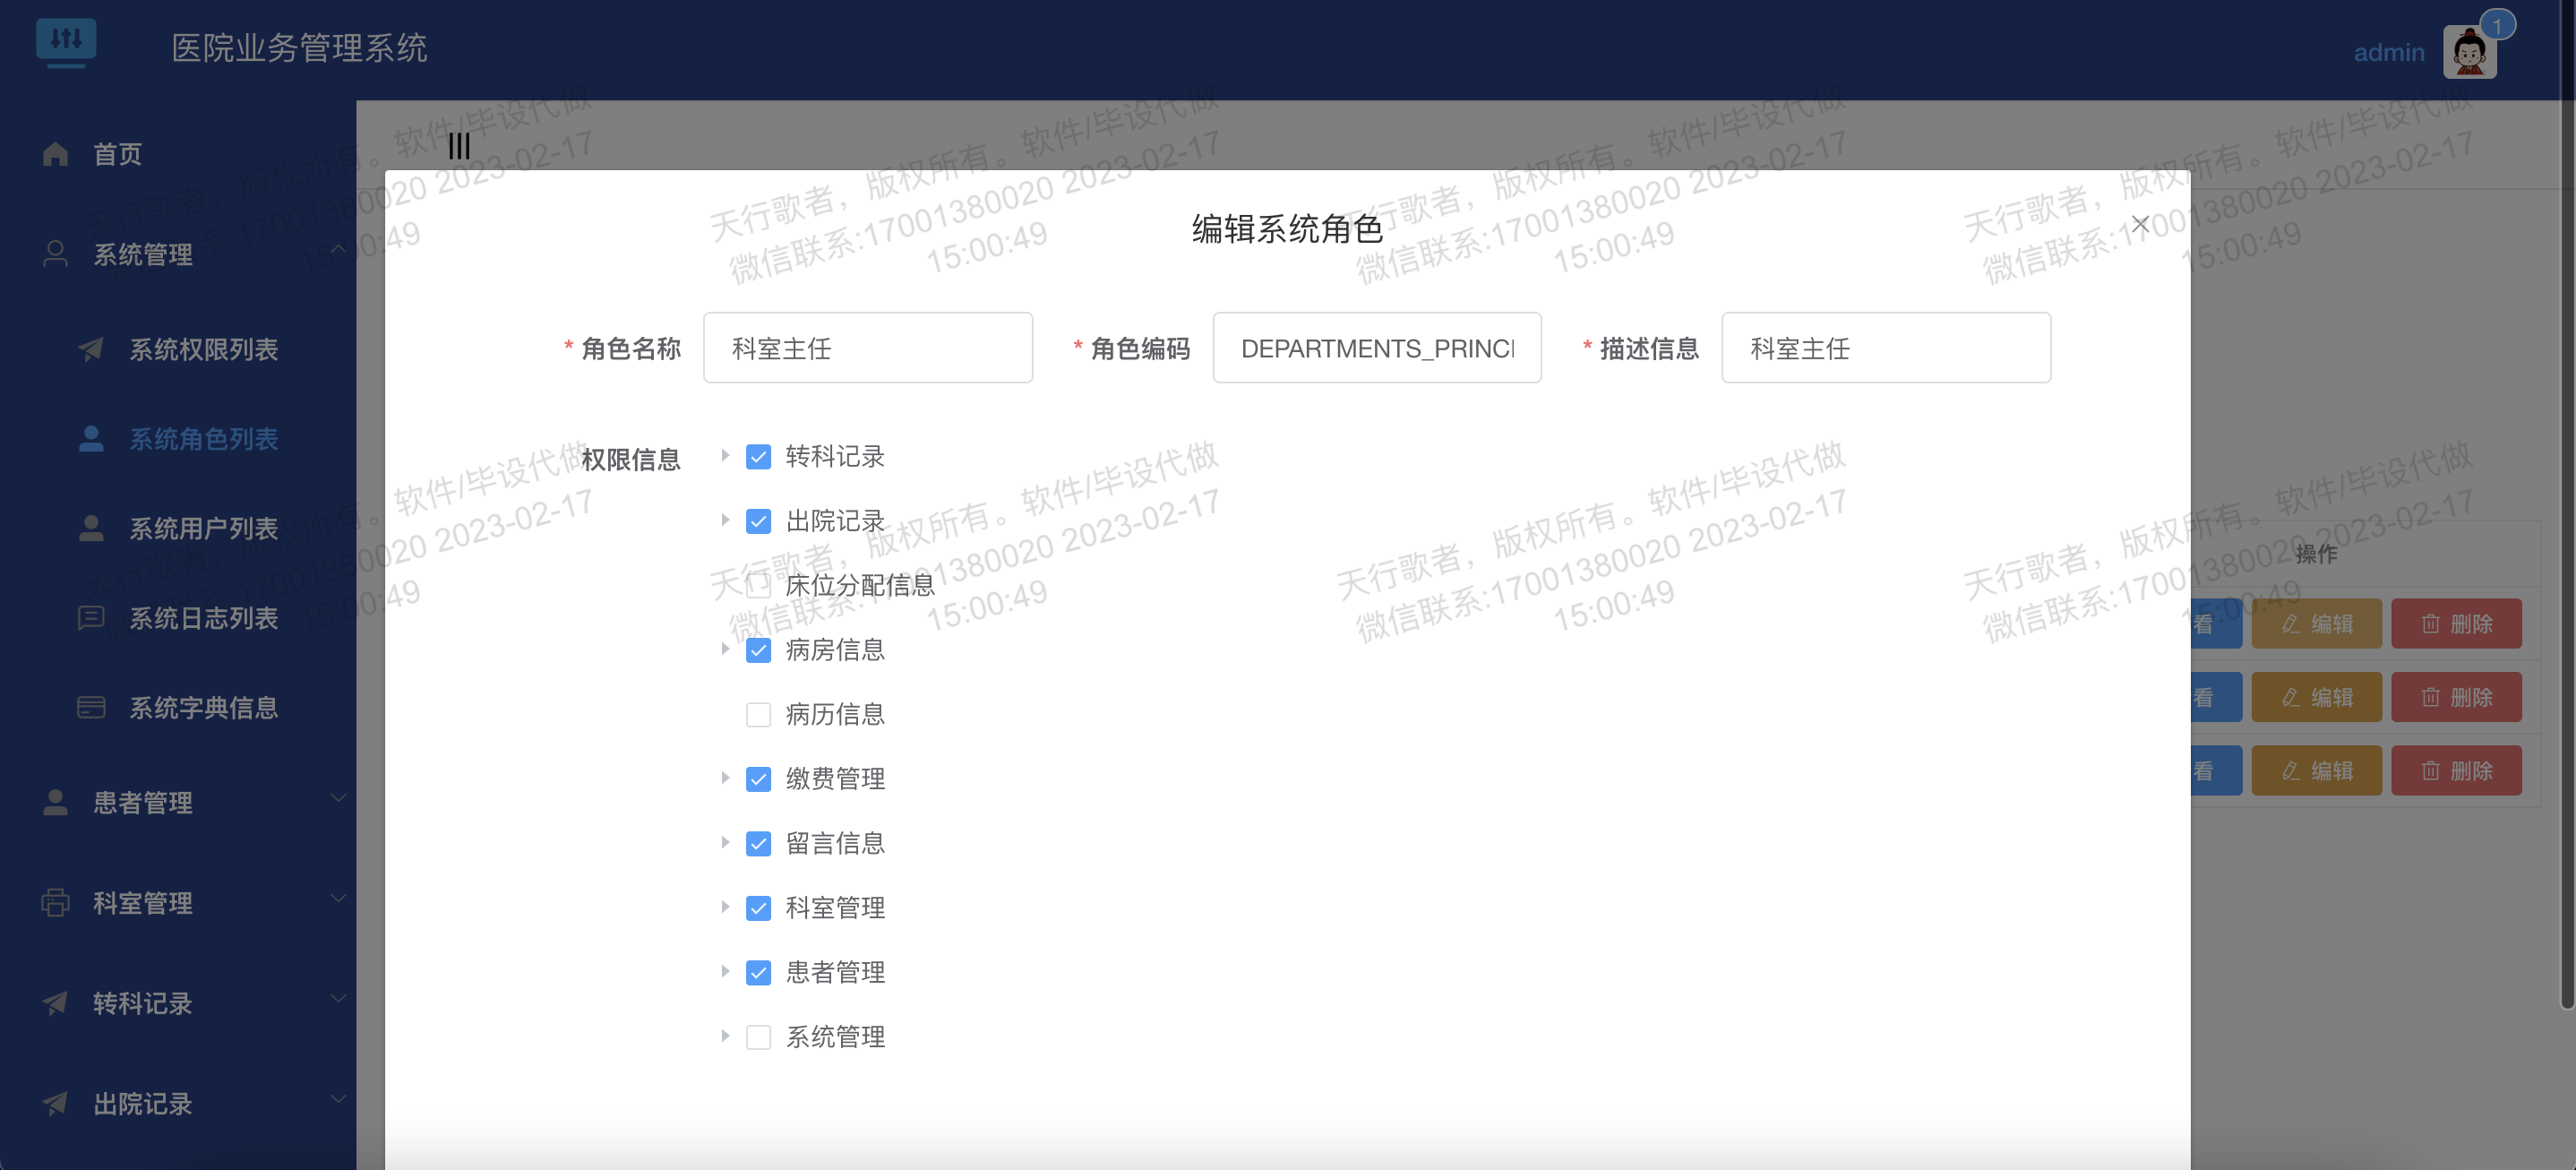Click the system logo icon in header
2576x1170 pixels.
point(66,43)
